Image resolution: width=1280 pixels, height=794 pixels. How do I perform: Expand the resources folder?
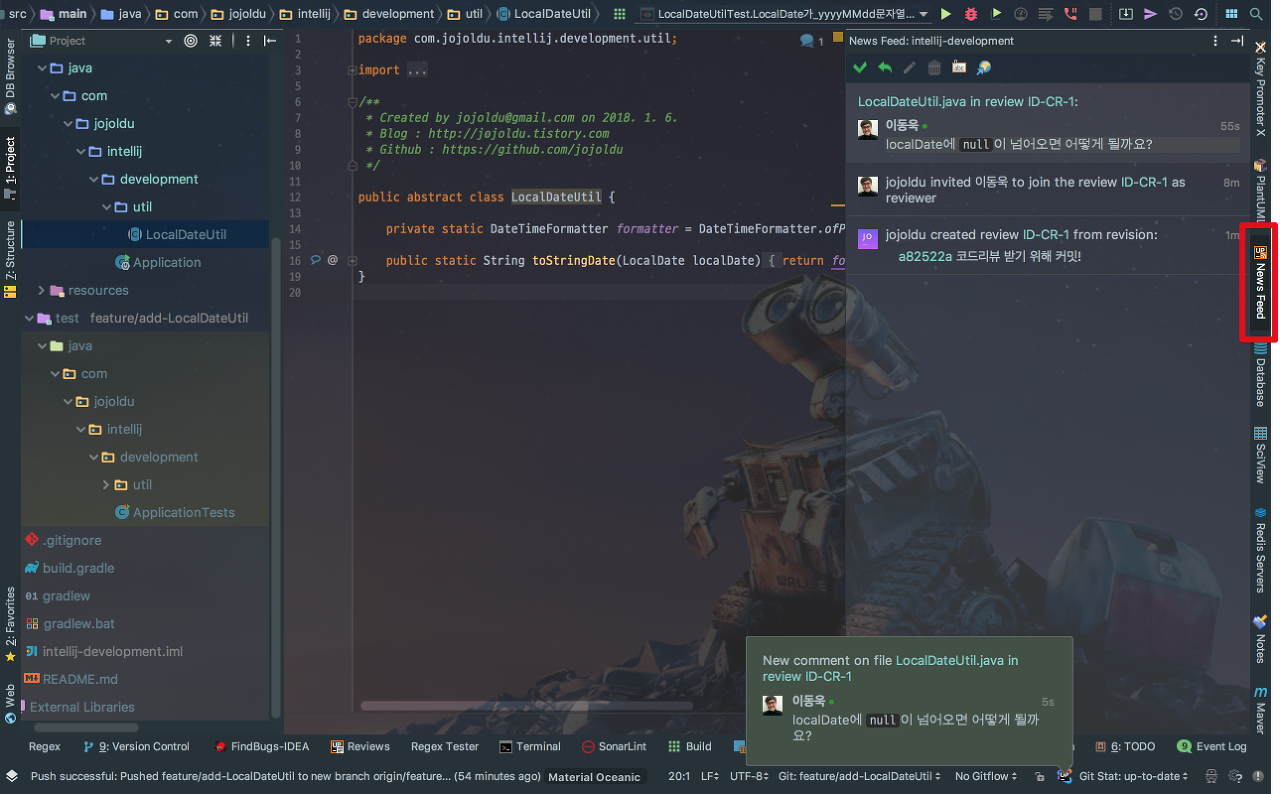coord(41,290)
